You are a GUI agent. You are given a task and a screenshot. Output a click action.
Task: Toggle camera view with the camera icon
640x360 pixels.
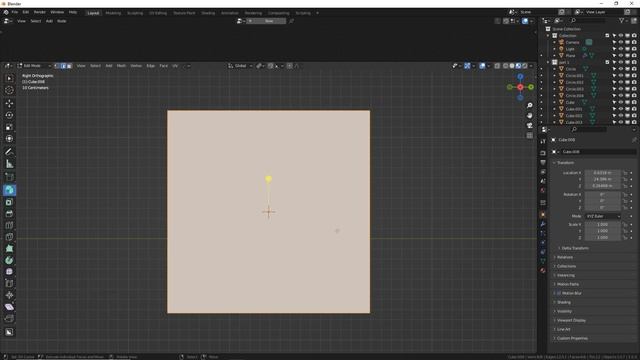click(529, 125)
